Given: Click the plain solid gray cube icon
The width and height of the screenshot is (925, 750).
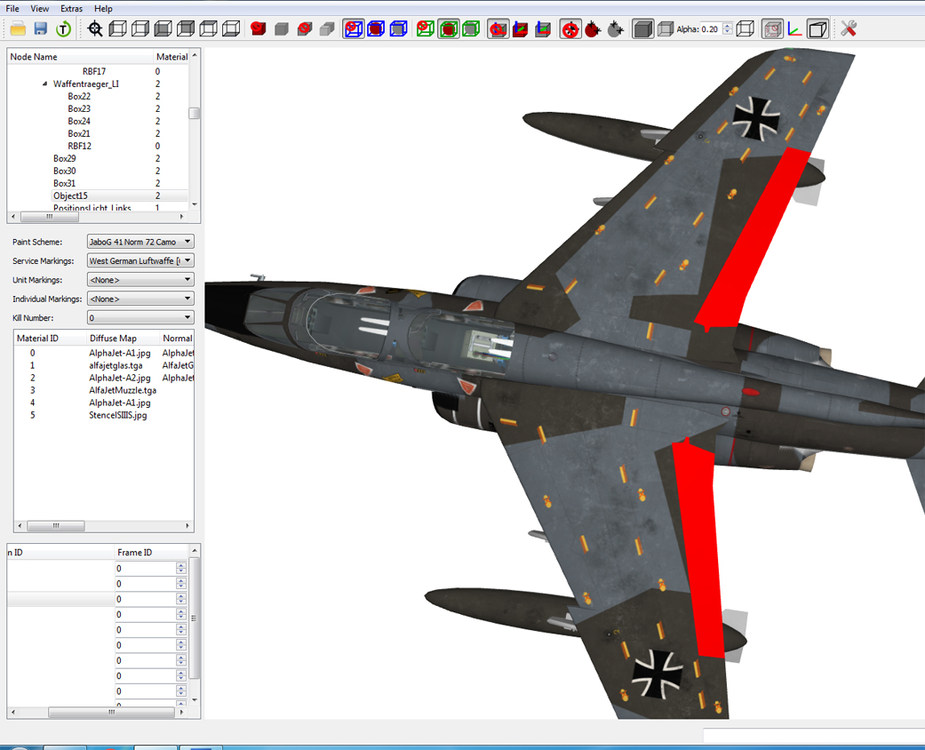Looking at the screenshot, I should 281,28.
